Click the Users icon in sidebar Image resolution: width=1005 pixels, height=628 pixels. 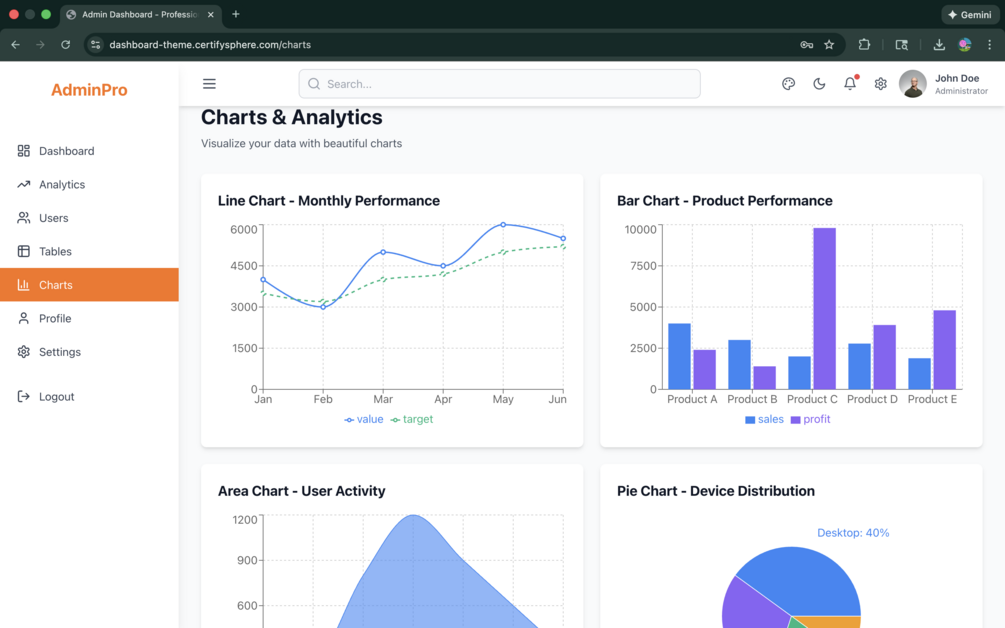24,218
